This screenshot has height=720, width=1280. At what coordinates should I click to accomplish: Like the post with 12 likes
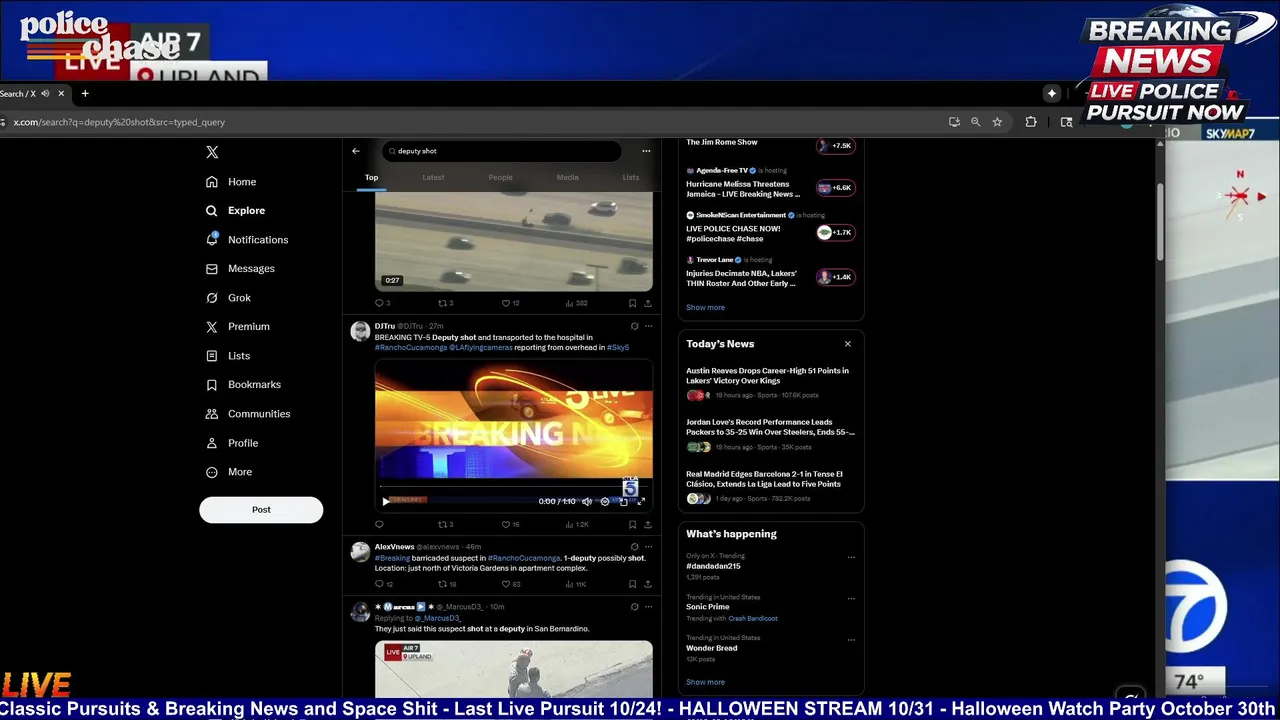[x=510, y=303]
